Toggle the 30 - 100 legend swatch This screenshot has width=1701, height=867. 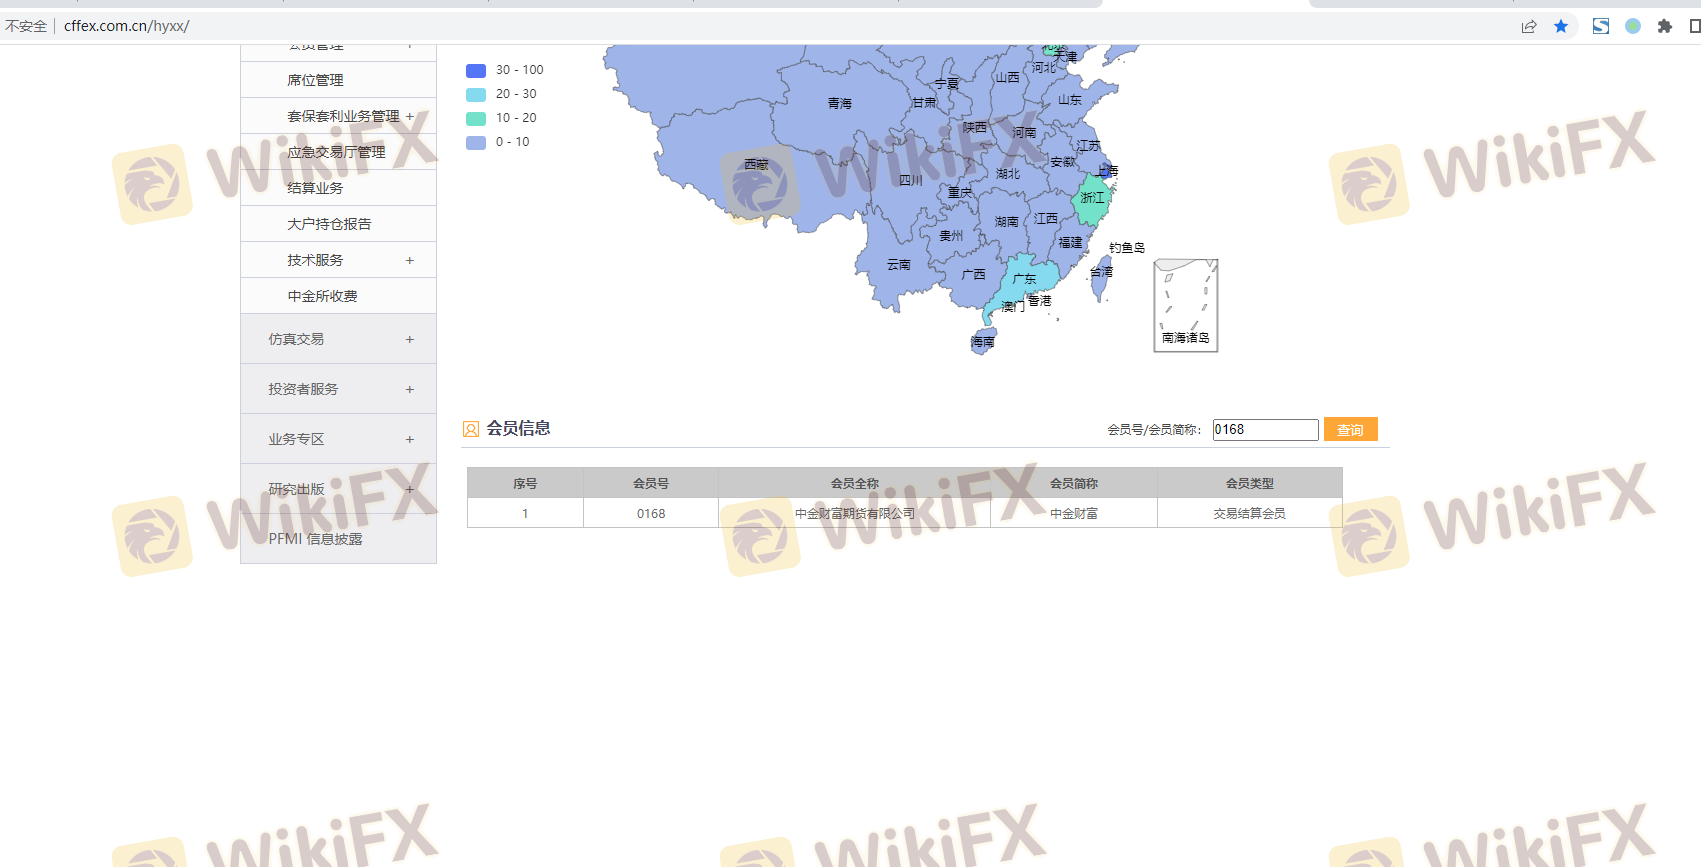click(x=476, y=70)
